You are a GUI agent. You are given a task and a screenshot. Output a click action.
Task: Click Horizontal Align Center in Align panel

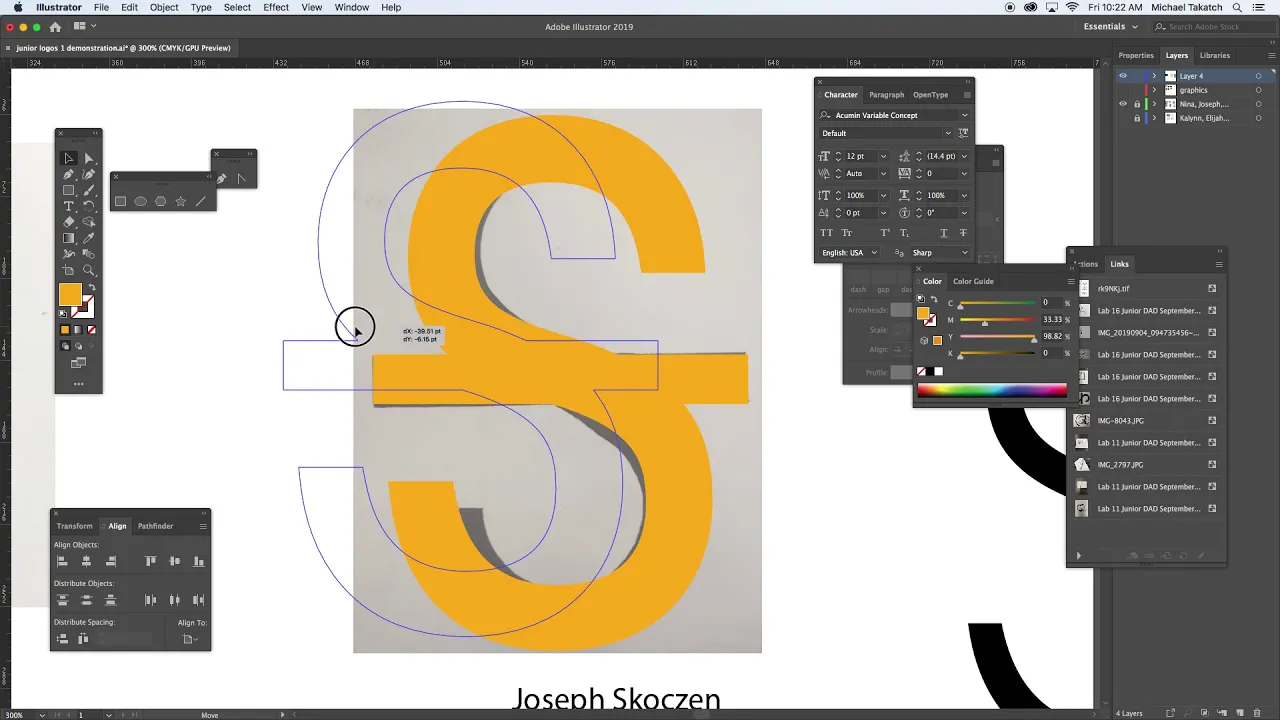click(x=86, y=562)
